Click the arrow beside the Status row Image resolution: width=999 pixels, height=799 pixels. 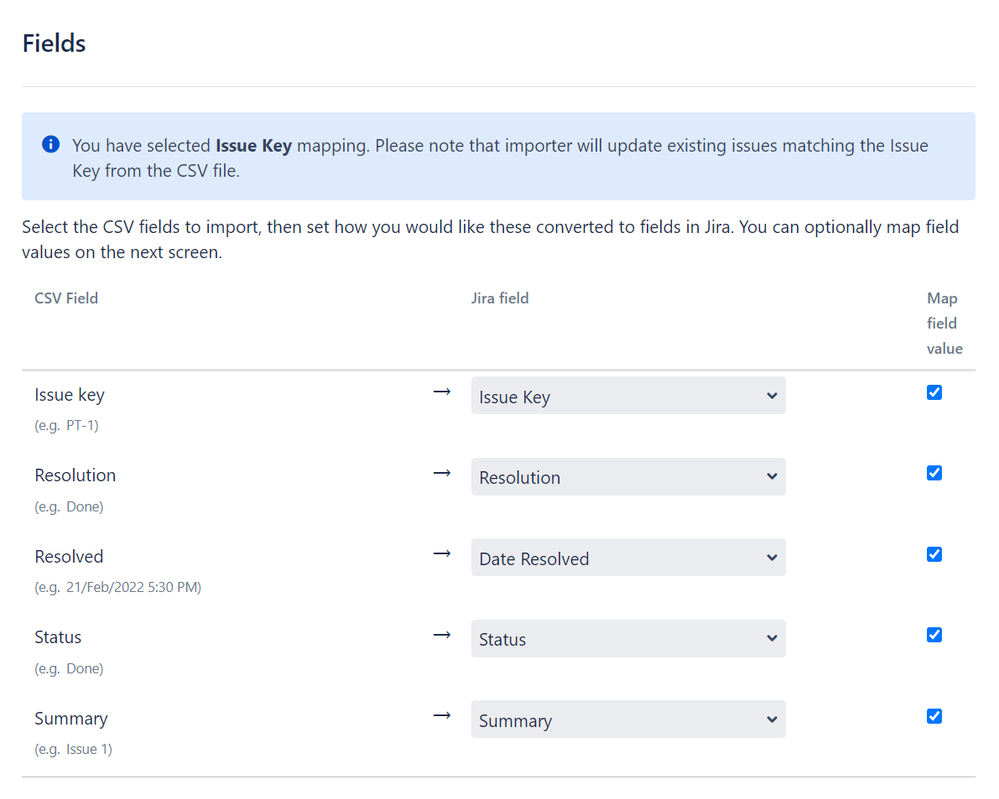442,635
